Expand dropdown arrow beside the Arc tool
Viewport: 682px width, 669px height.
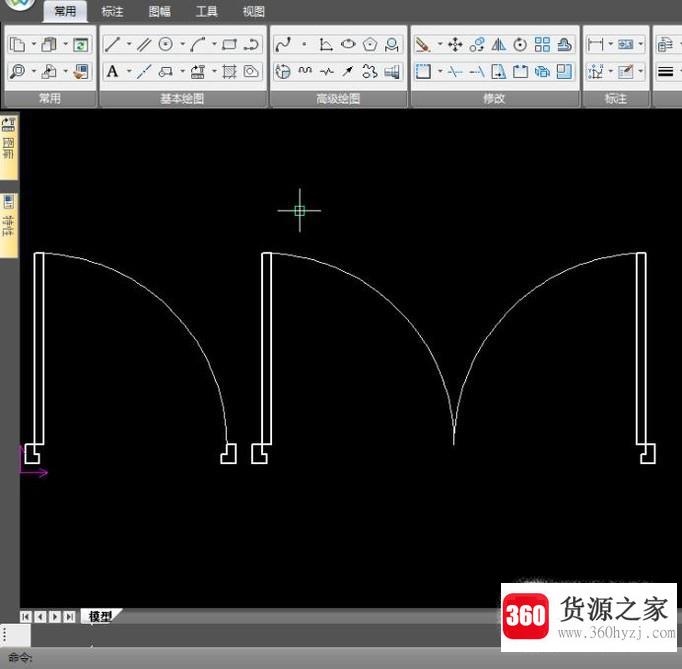tap(214, 44)
